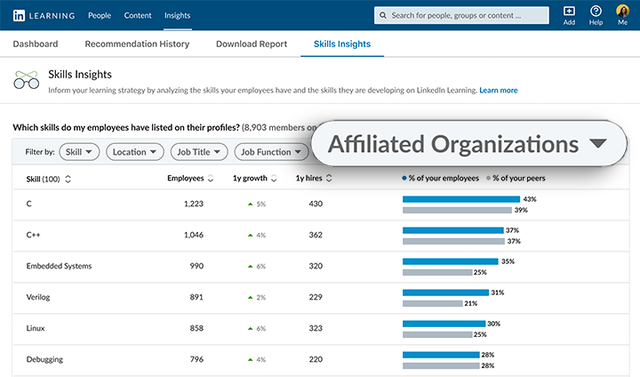Open the Content menu
The image size is (640, 377).
click(x=138, y=16)
